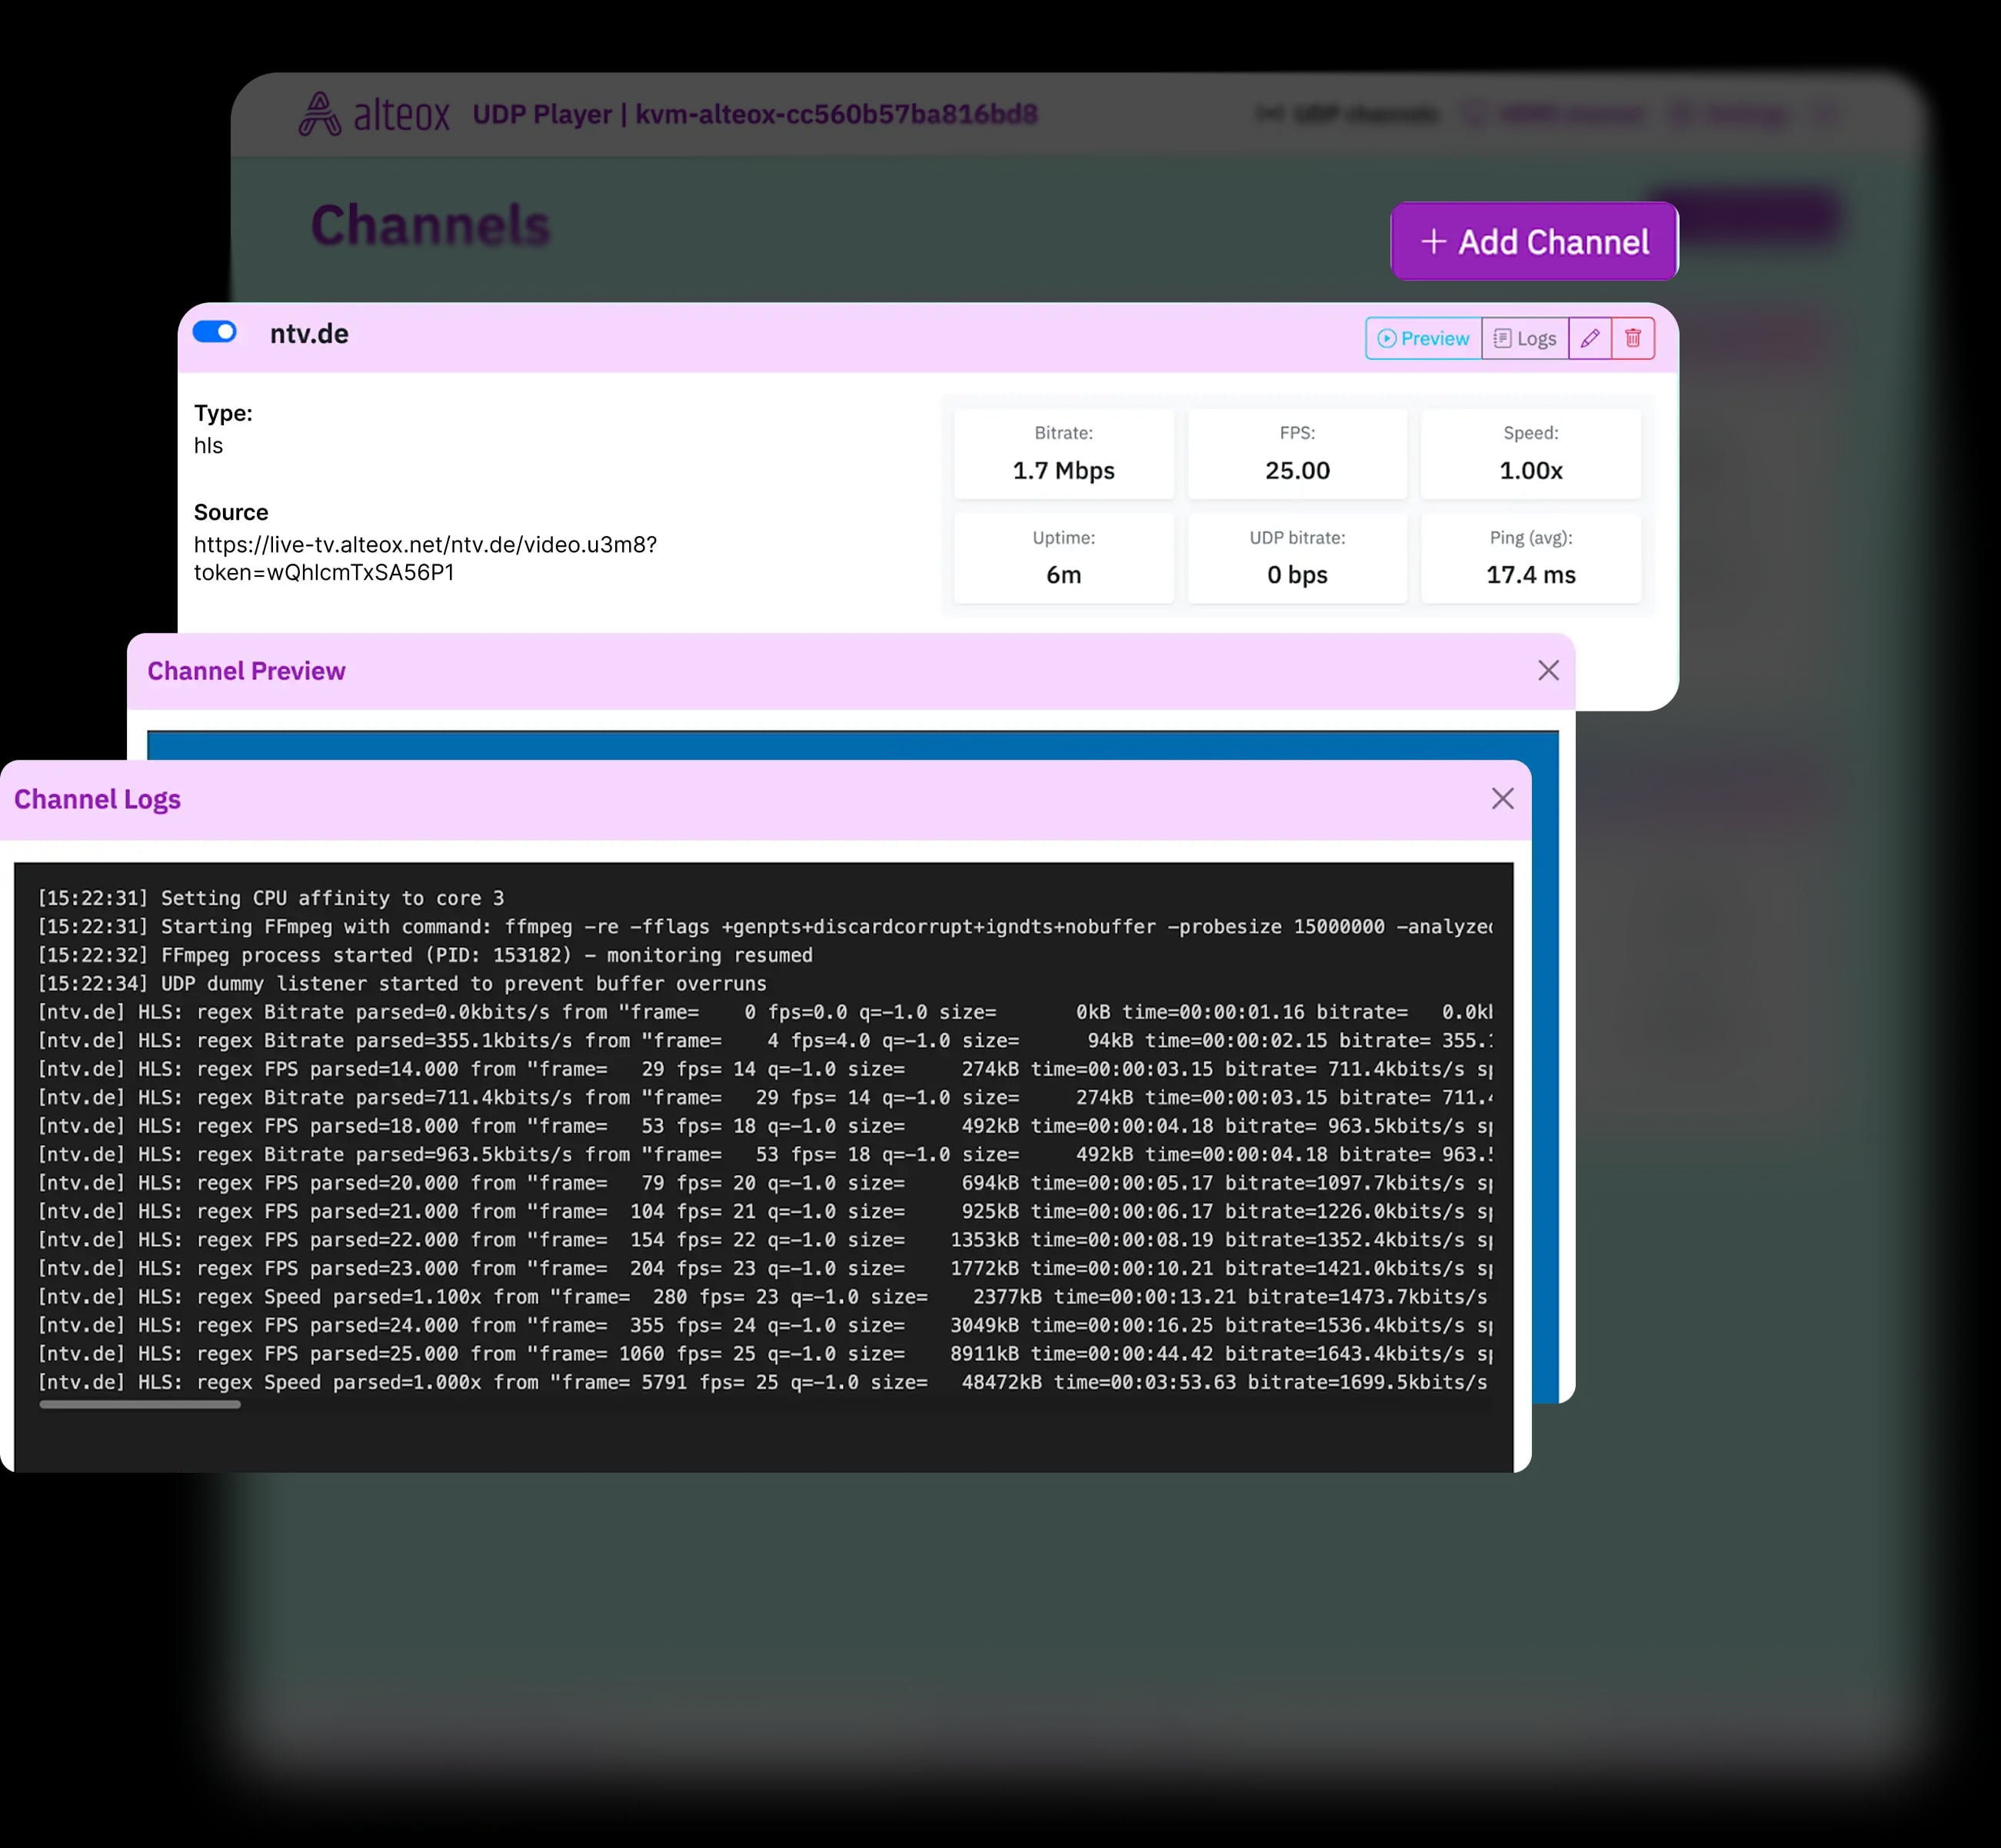Screen dimensions: 2001x1848
Task: Close the Channel Preview panel
Action: [1548, 670]
